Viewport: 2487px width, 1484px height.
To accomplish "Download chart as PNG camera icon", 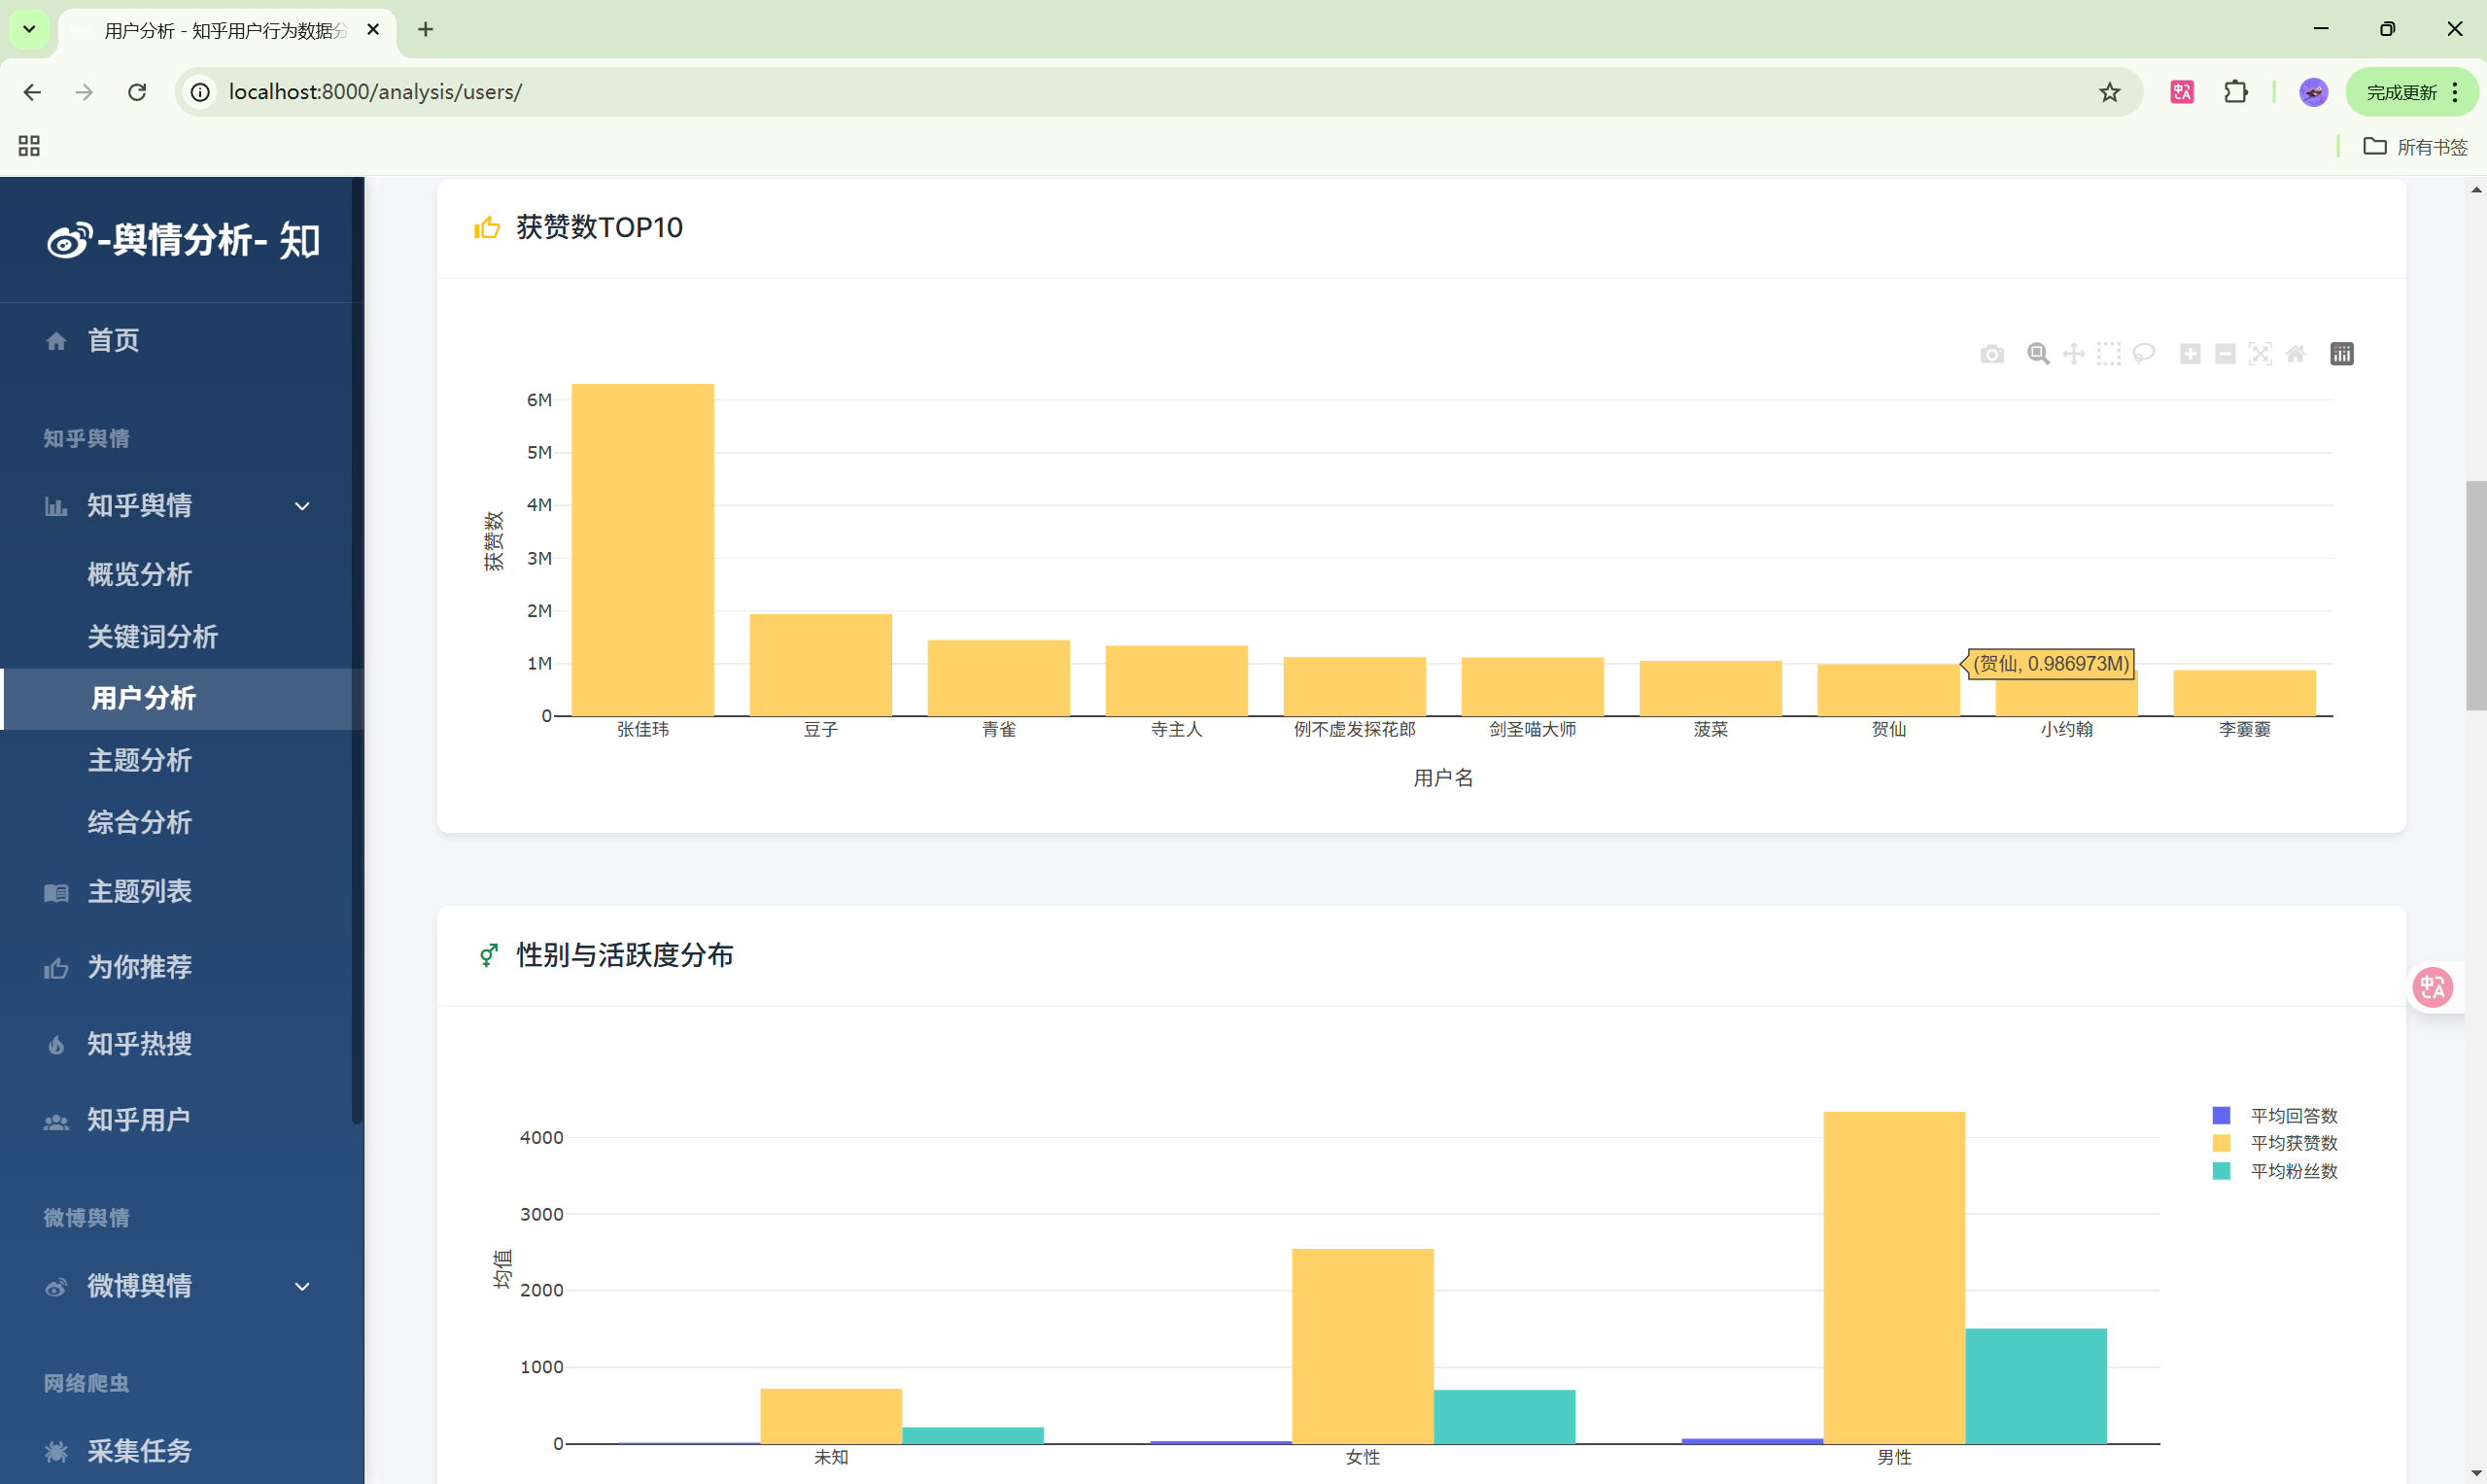I will click(1991, 354).
